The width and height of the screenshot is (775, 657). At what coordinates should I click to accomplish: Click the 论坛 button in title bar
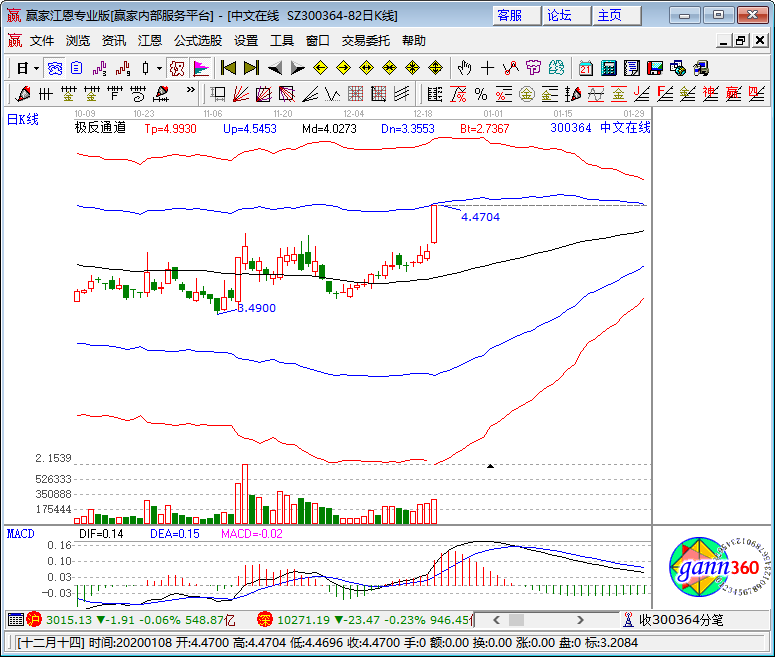tap(566, 15)
